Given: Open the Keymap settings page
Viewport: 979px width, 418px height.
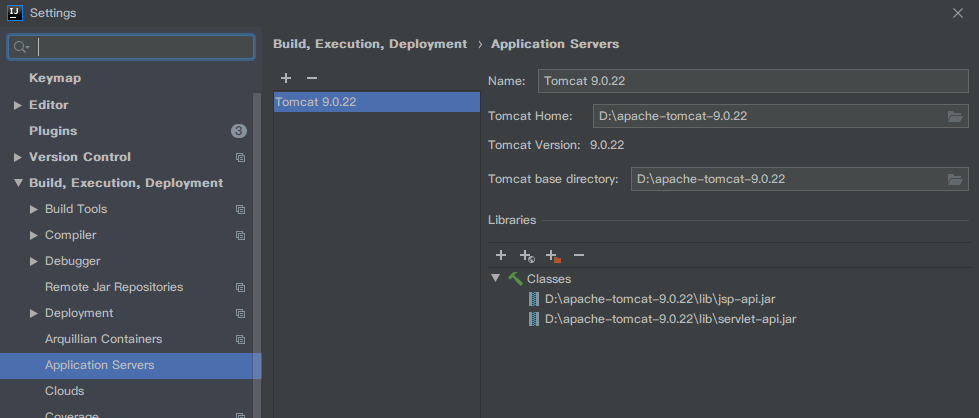Looking at the screenshot, I should point(55,78).
